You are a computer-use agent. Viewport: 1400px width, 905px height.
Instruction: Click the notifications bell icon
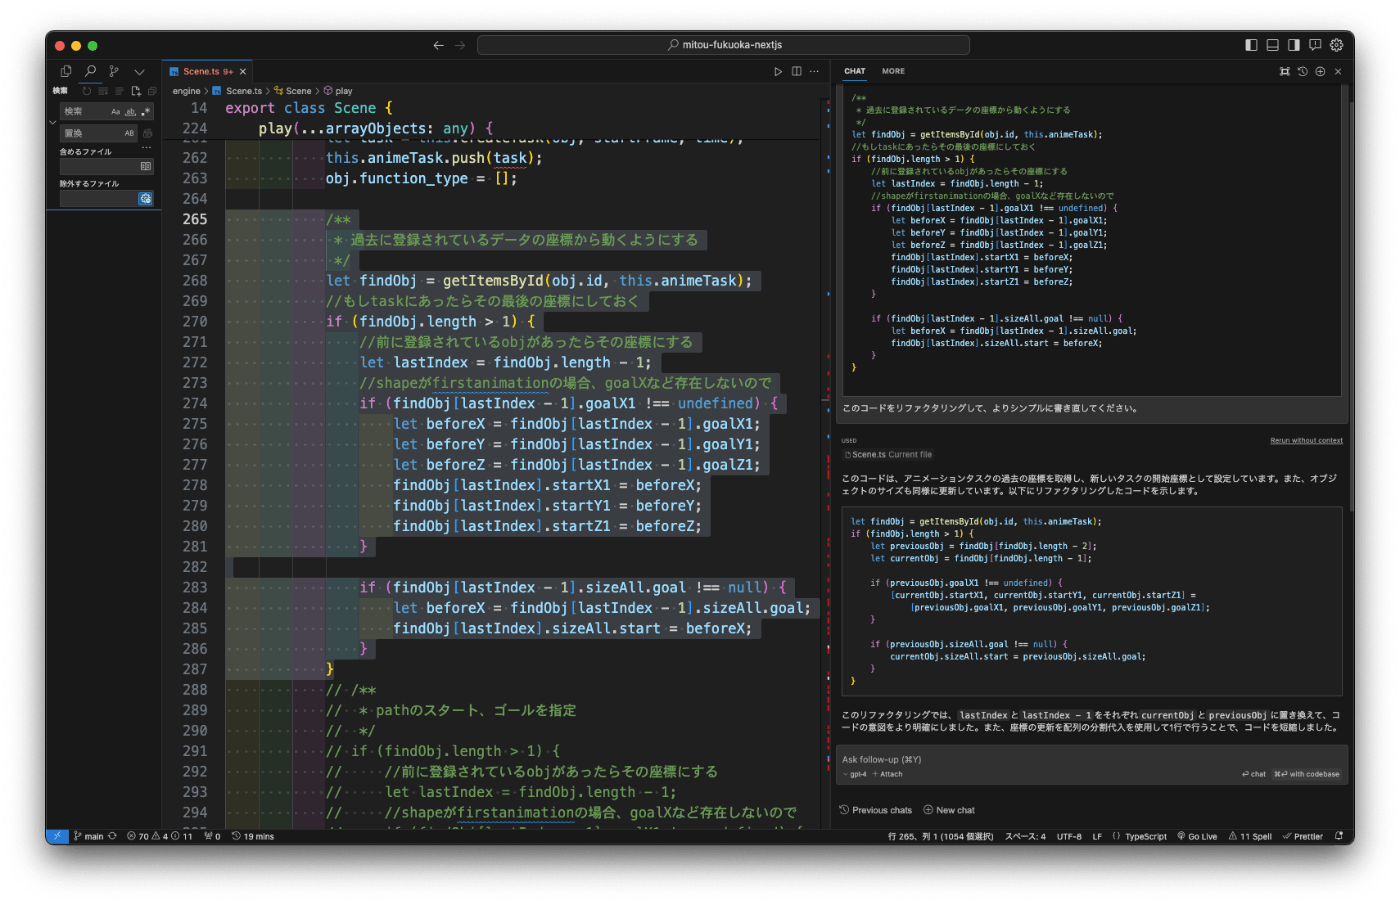tap(1338, 836)
